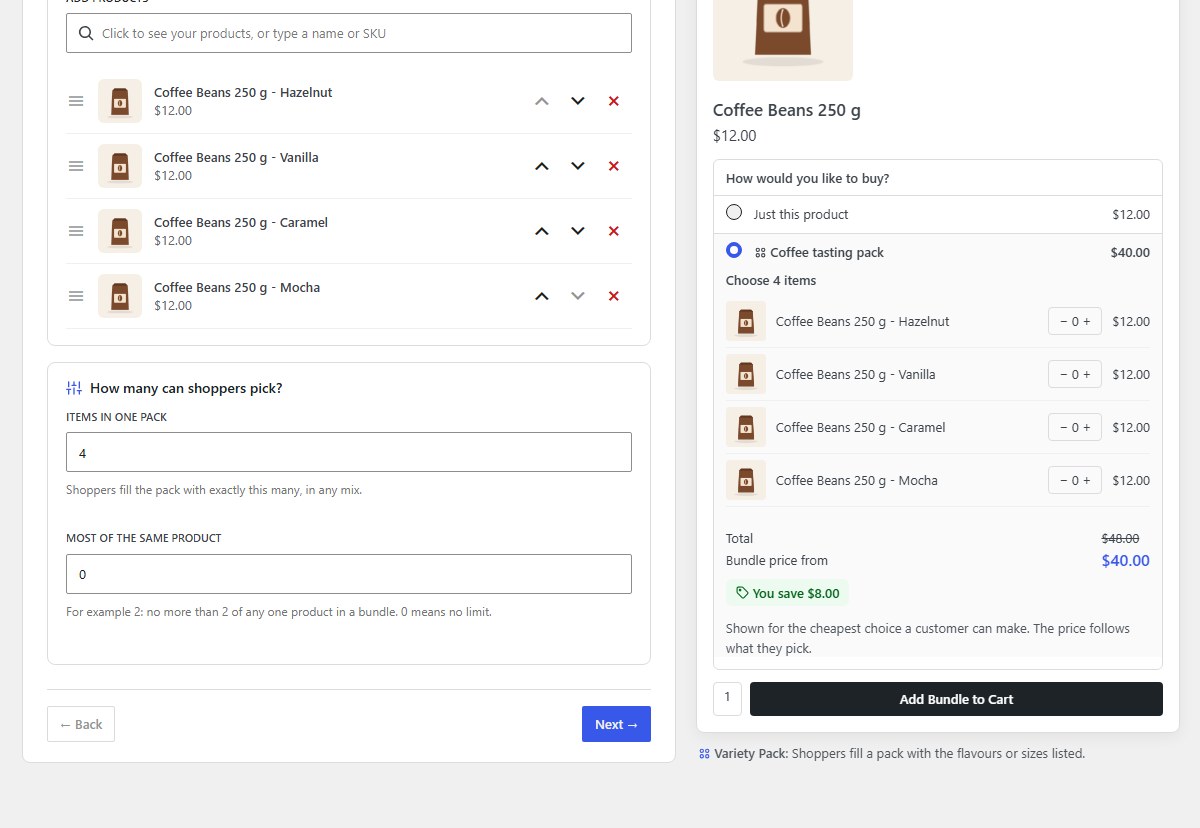Select the "Coffee tasting pack" radio option

[x=734, y=250]
